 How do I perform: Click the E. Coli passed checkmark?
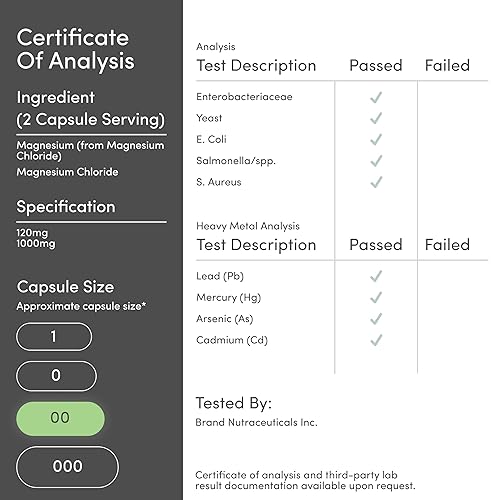click(376, 140)
